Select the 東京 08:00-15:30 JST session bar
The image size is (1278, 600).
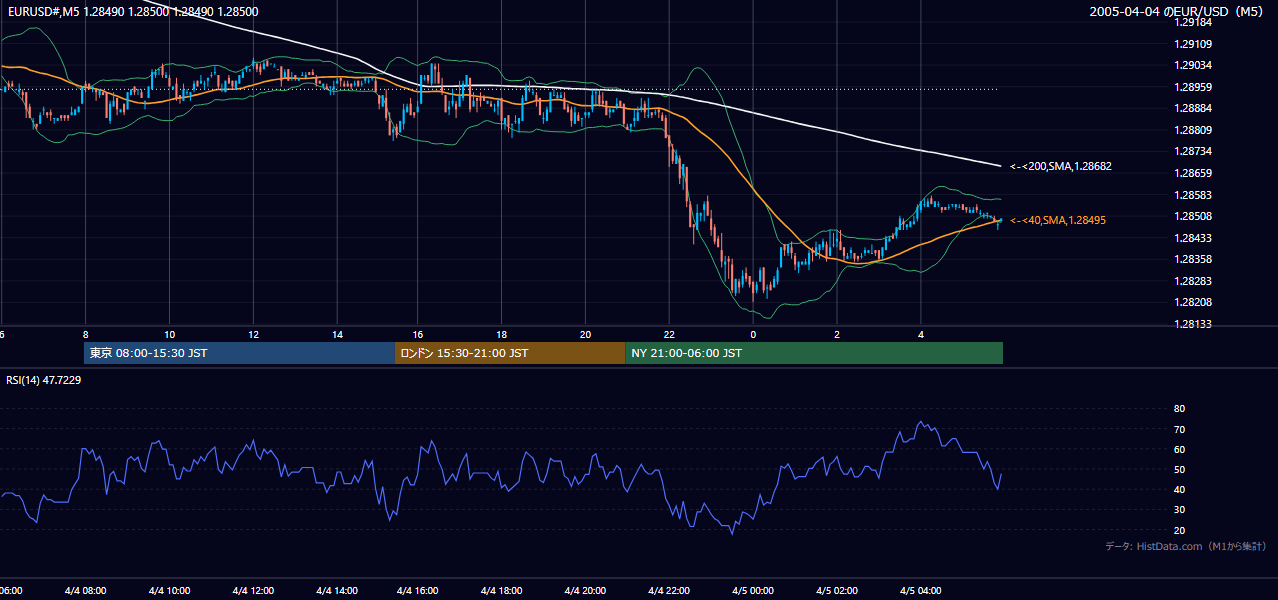coord(240,353)
